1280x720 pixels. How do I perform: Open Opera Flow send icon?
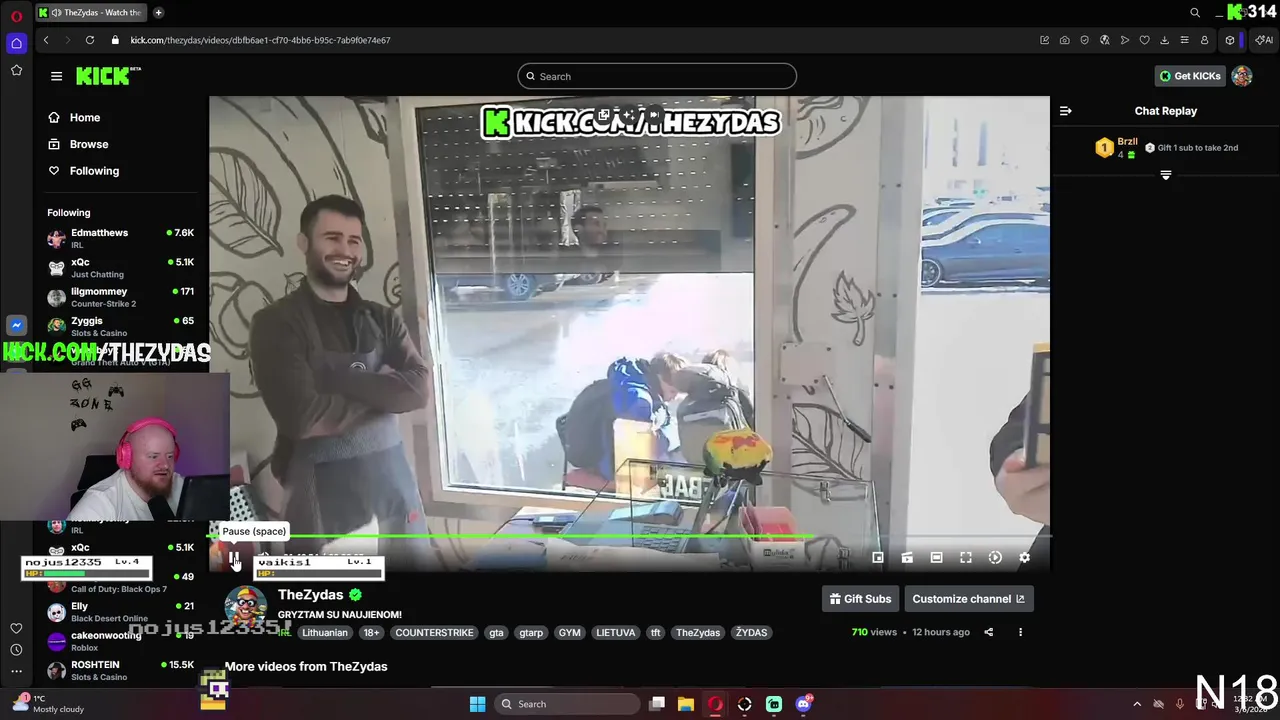(x=1124, y=40)
